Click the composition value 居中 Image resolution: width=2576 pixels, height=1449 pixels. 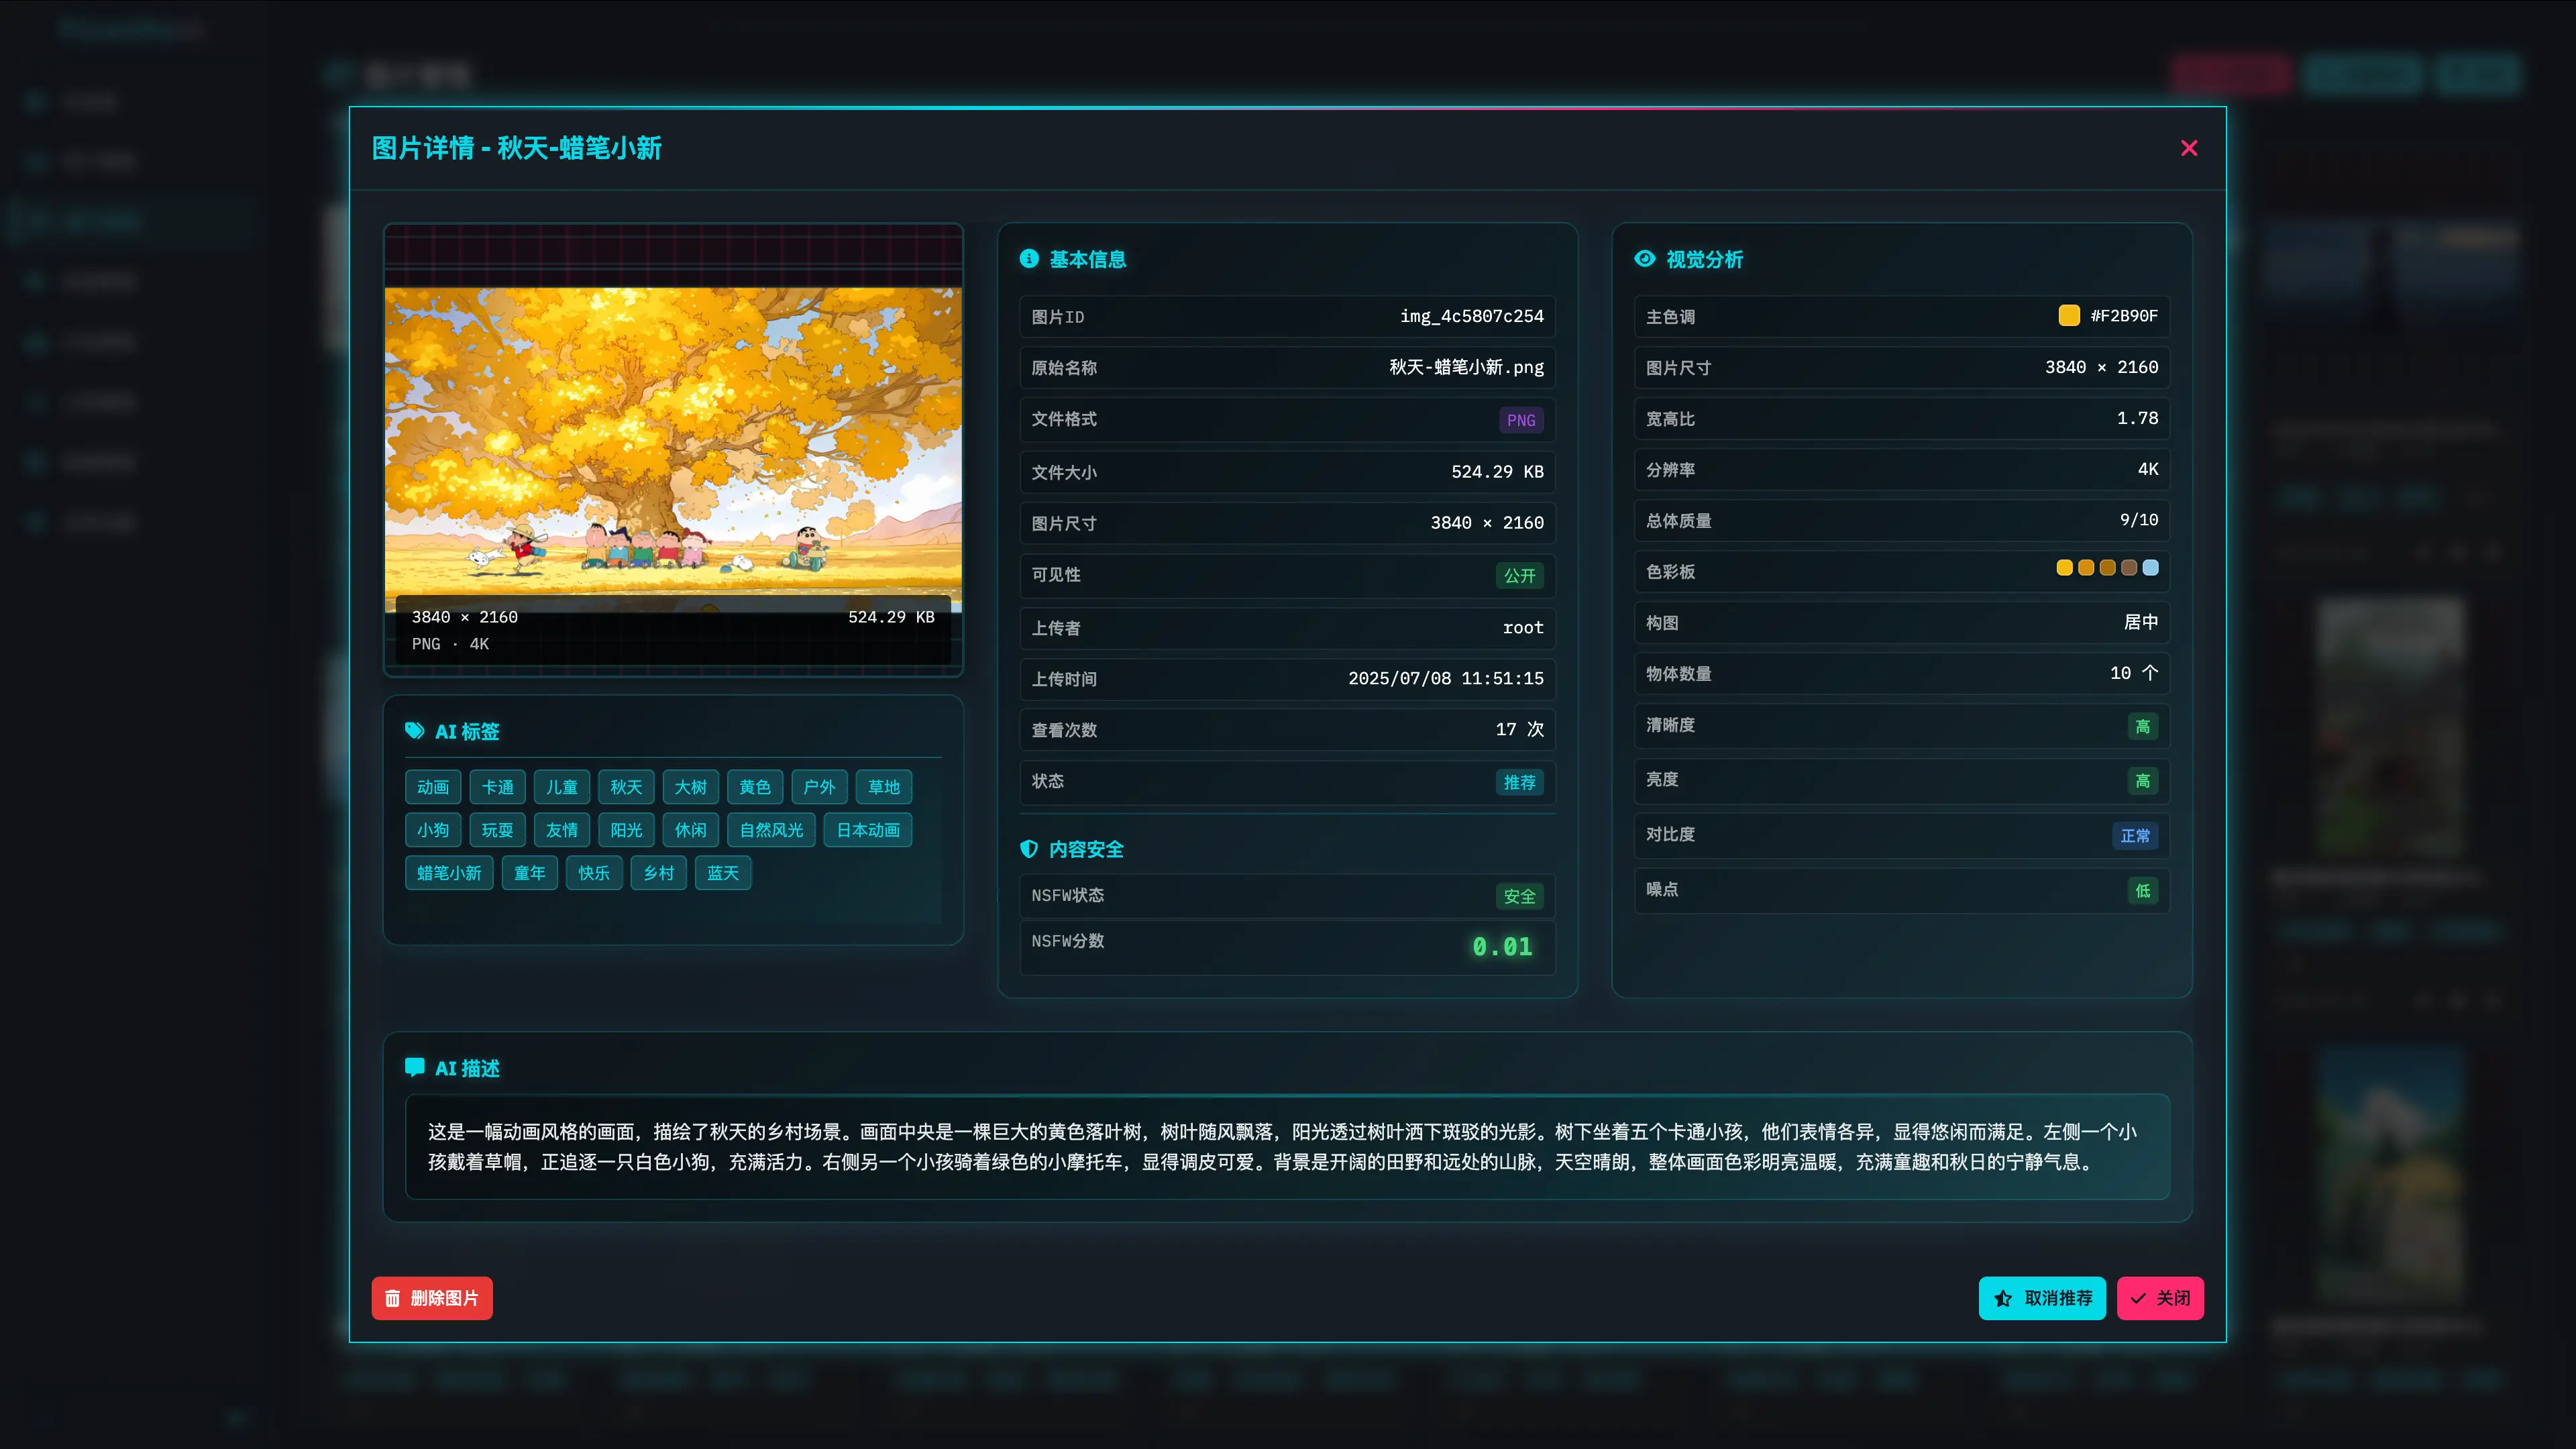(x=2141, y=622)
